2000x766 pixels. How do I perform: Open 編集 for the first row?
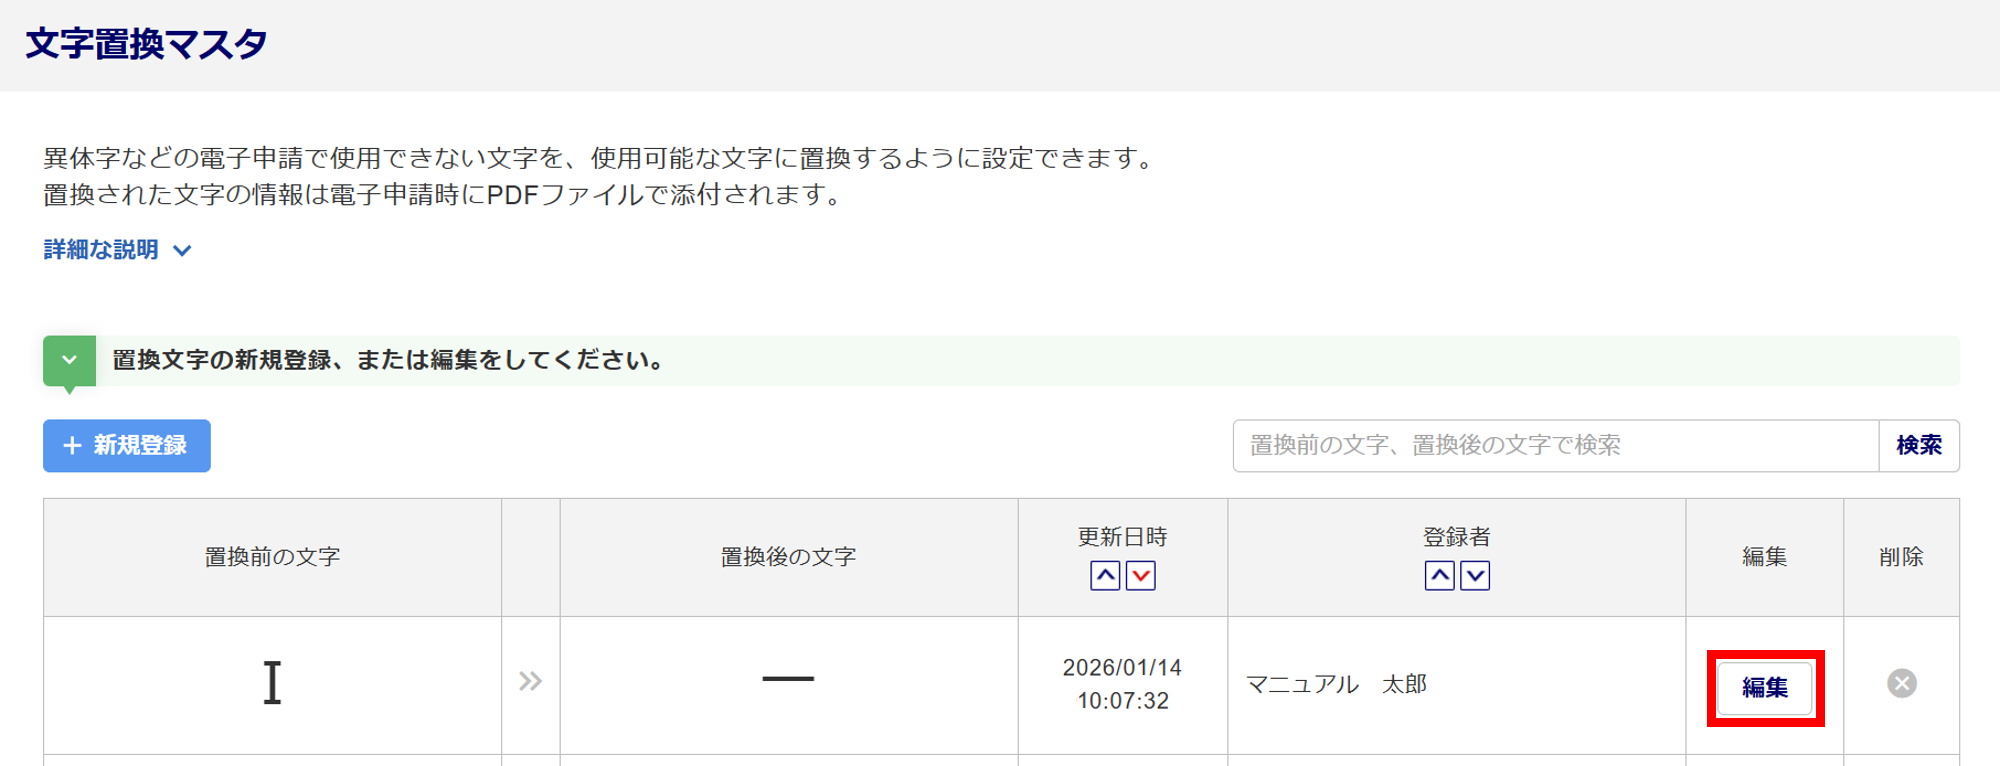point(1765,688)
